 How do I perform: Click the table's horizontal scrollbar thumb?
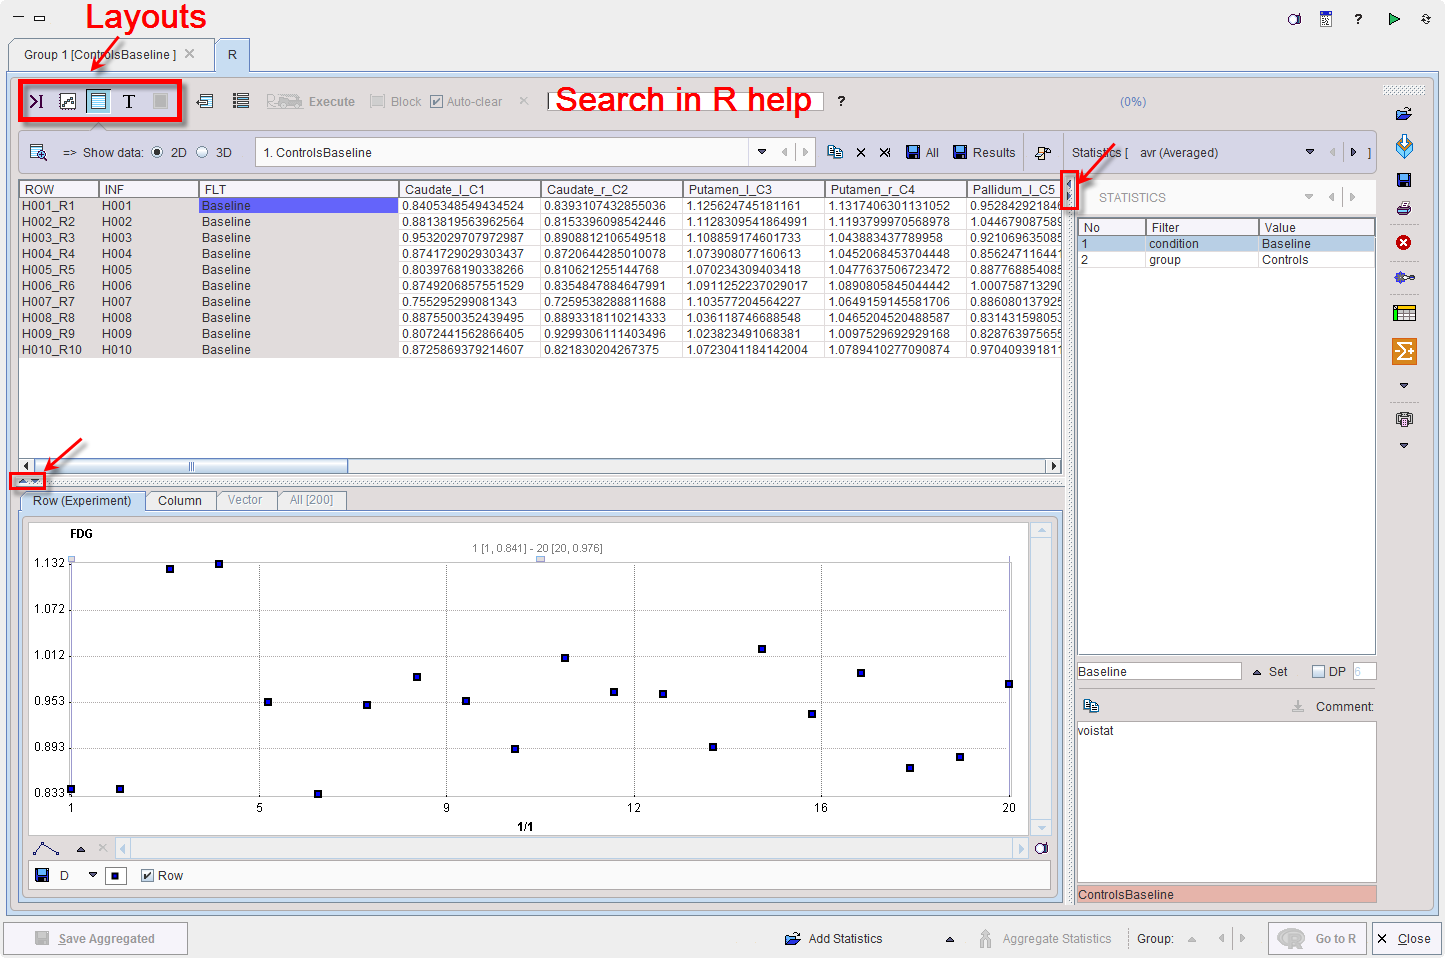190,466
